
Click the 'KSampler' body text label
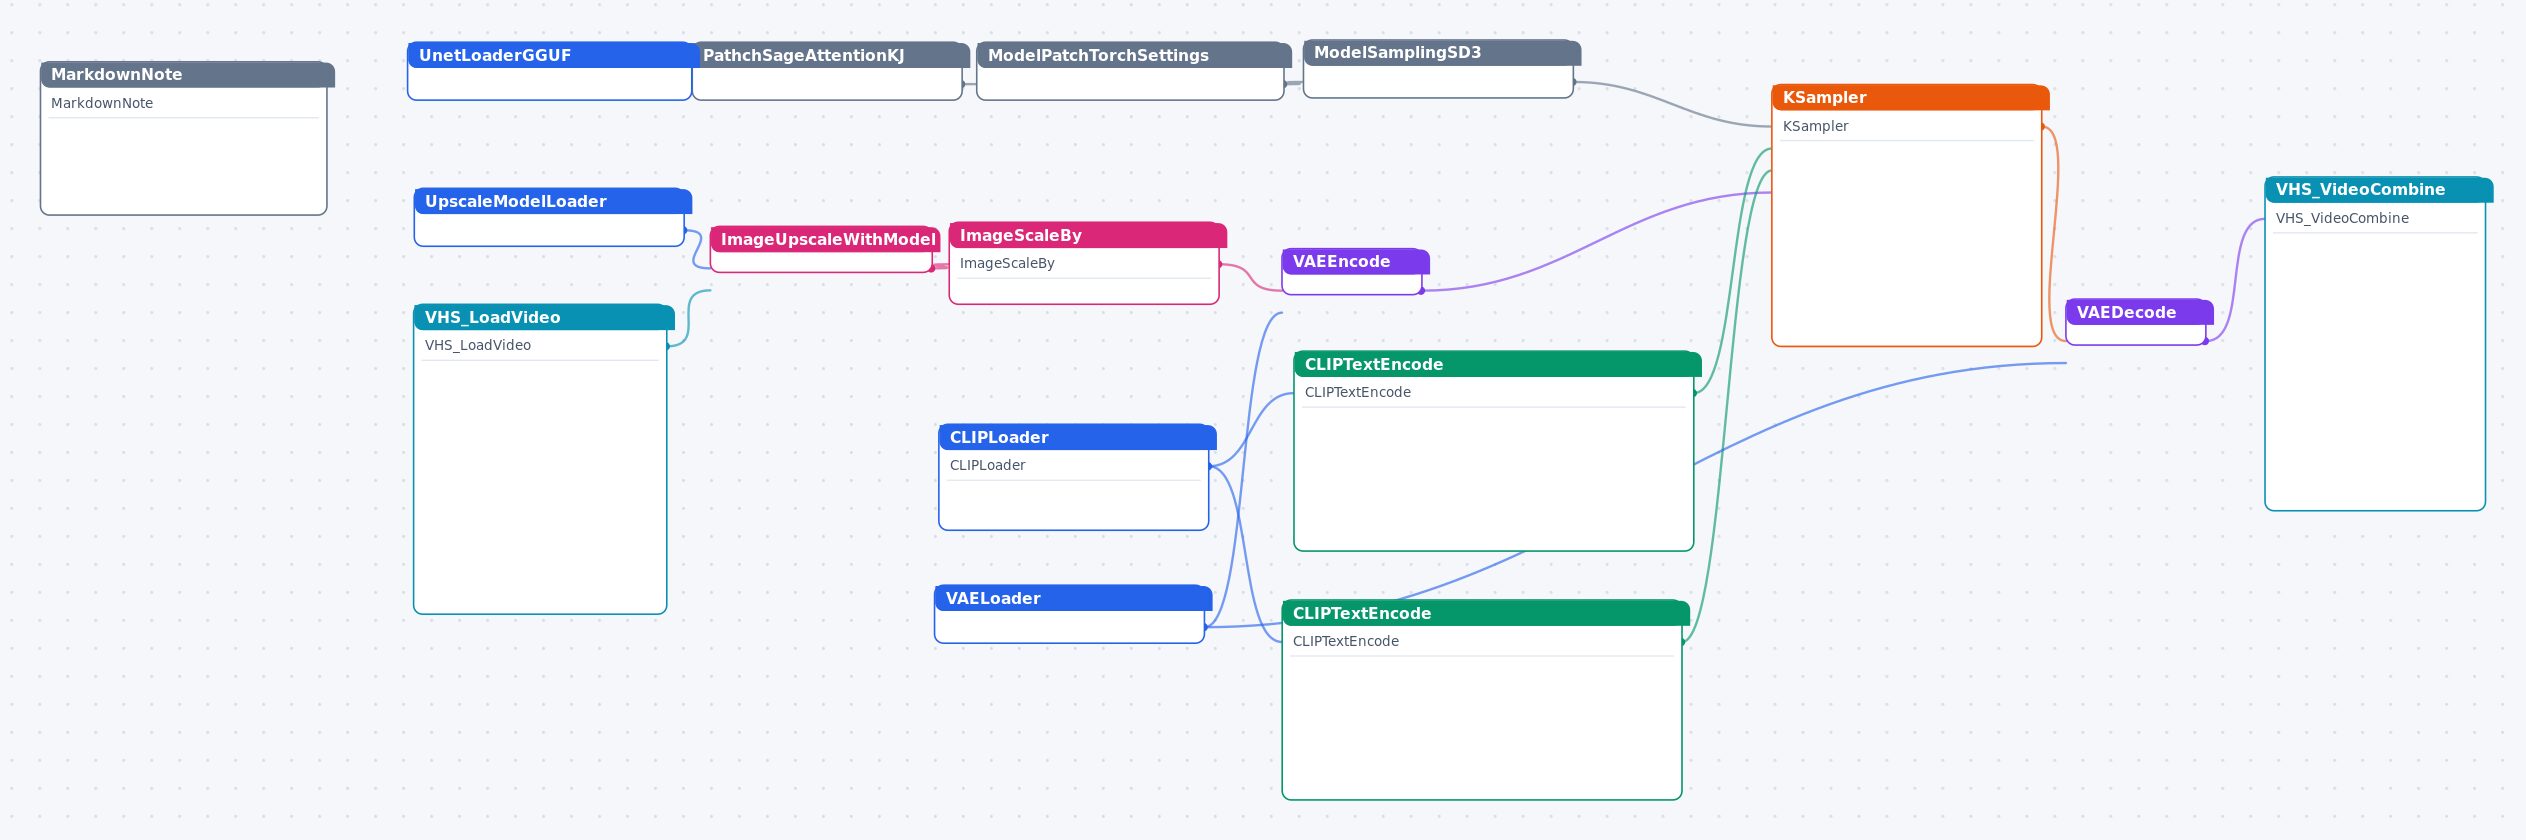coord(1815,126)
